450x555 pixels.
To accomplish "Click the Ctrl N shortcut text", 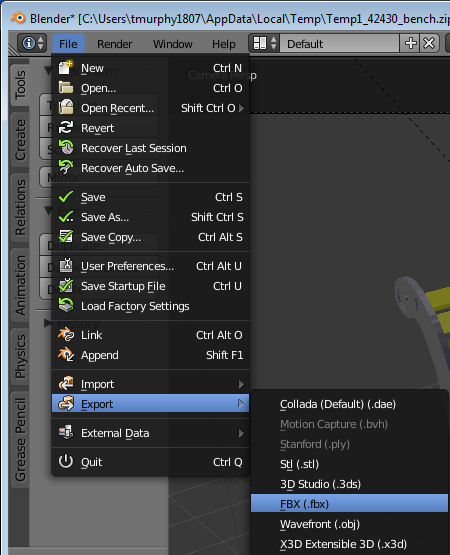I will tap(227, 68).
